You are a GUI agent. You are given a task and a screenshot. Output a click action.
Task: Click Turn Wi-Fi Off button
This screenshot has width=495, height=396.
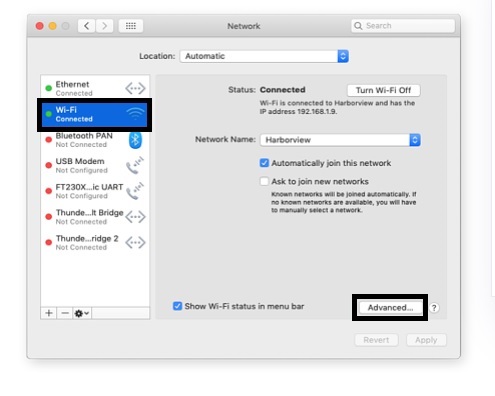[x=383, y=90]
